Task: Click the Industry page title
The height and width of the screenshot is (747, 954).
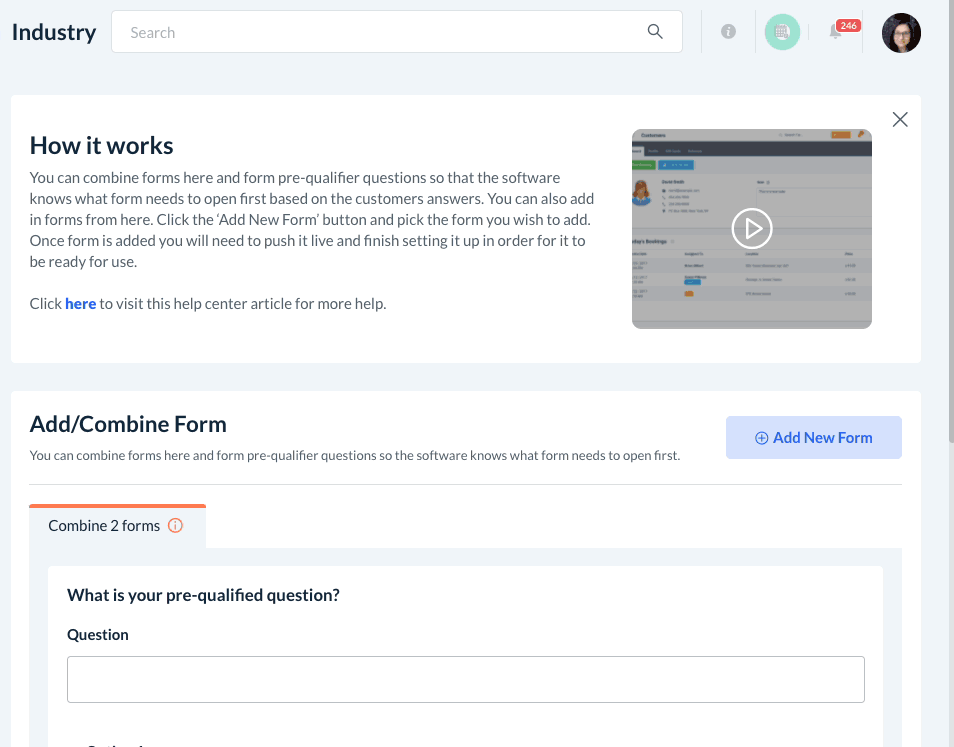Action: coord(54,32)
